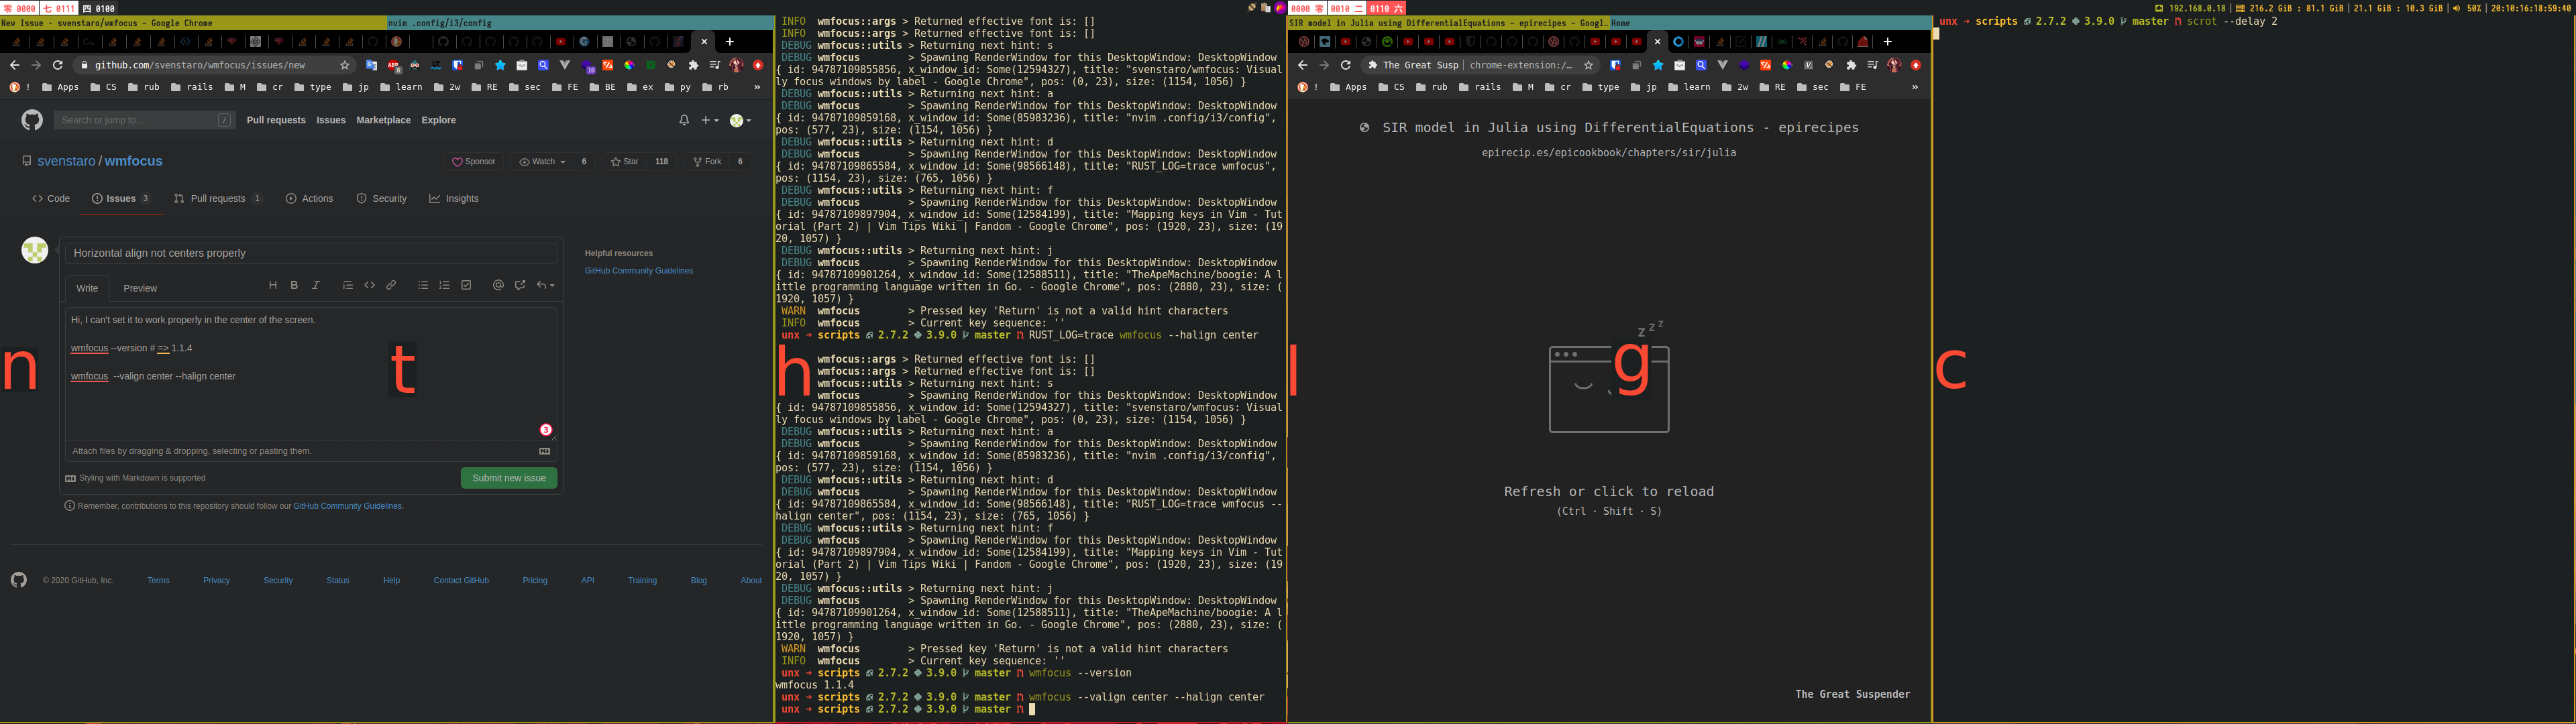Screen dimensions: 2576x724
Task: Fork the wmfocus repository
Action: [x=708, y=162]
